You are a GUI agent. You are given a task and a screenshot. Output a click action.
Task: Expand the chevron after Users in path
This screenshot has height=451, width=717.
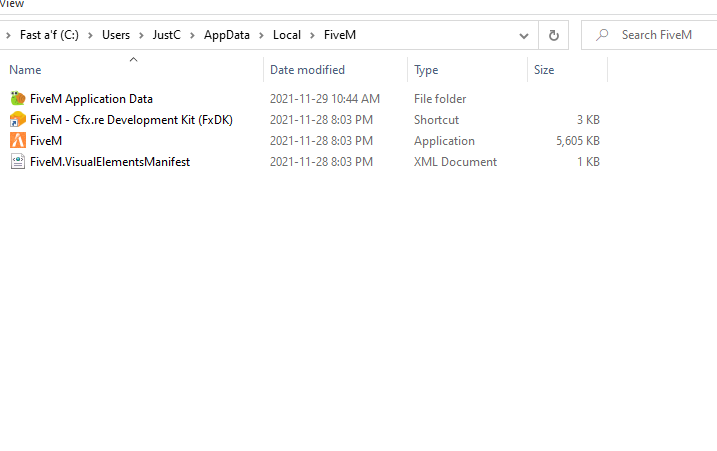pos(141,35)
